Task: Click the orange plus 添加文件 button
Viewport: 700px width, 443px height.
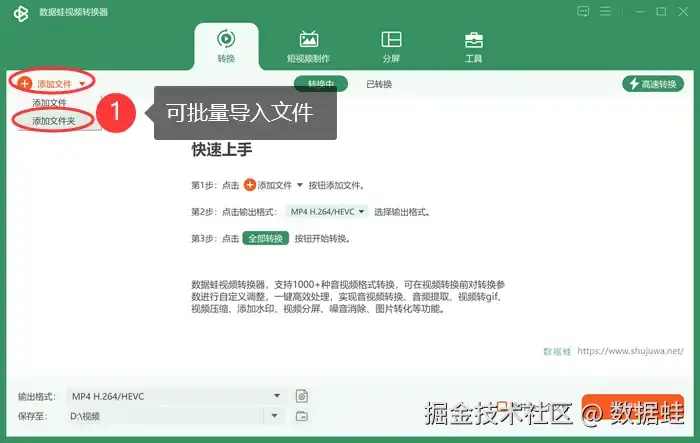Action: (x=45, y=84)
